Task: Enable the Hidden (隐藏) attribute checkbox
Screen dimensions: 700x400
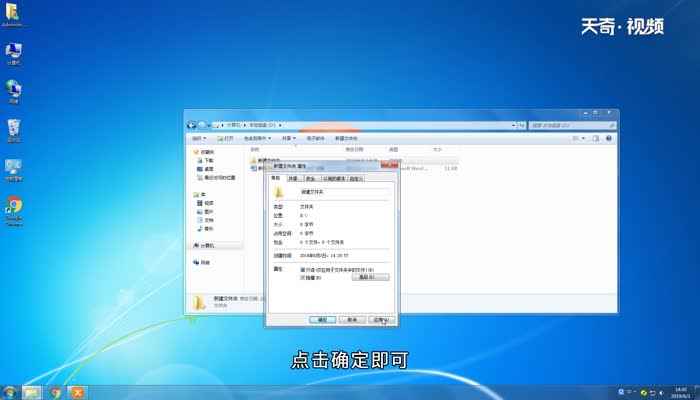Action: (x=302, y=278)
